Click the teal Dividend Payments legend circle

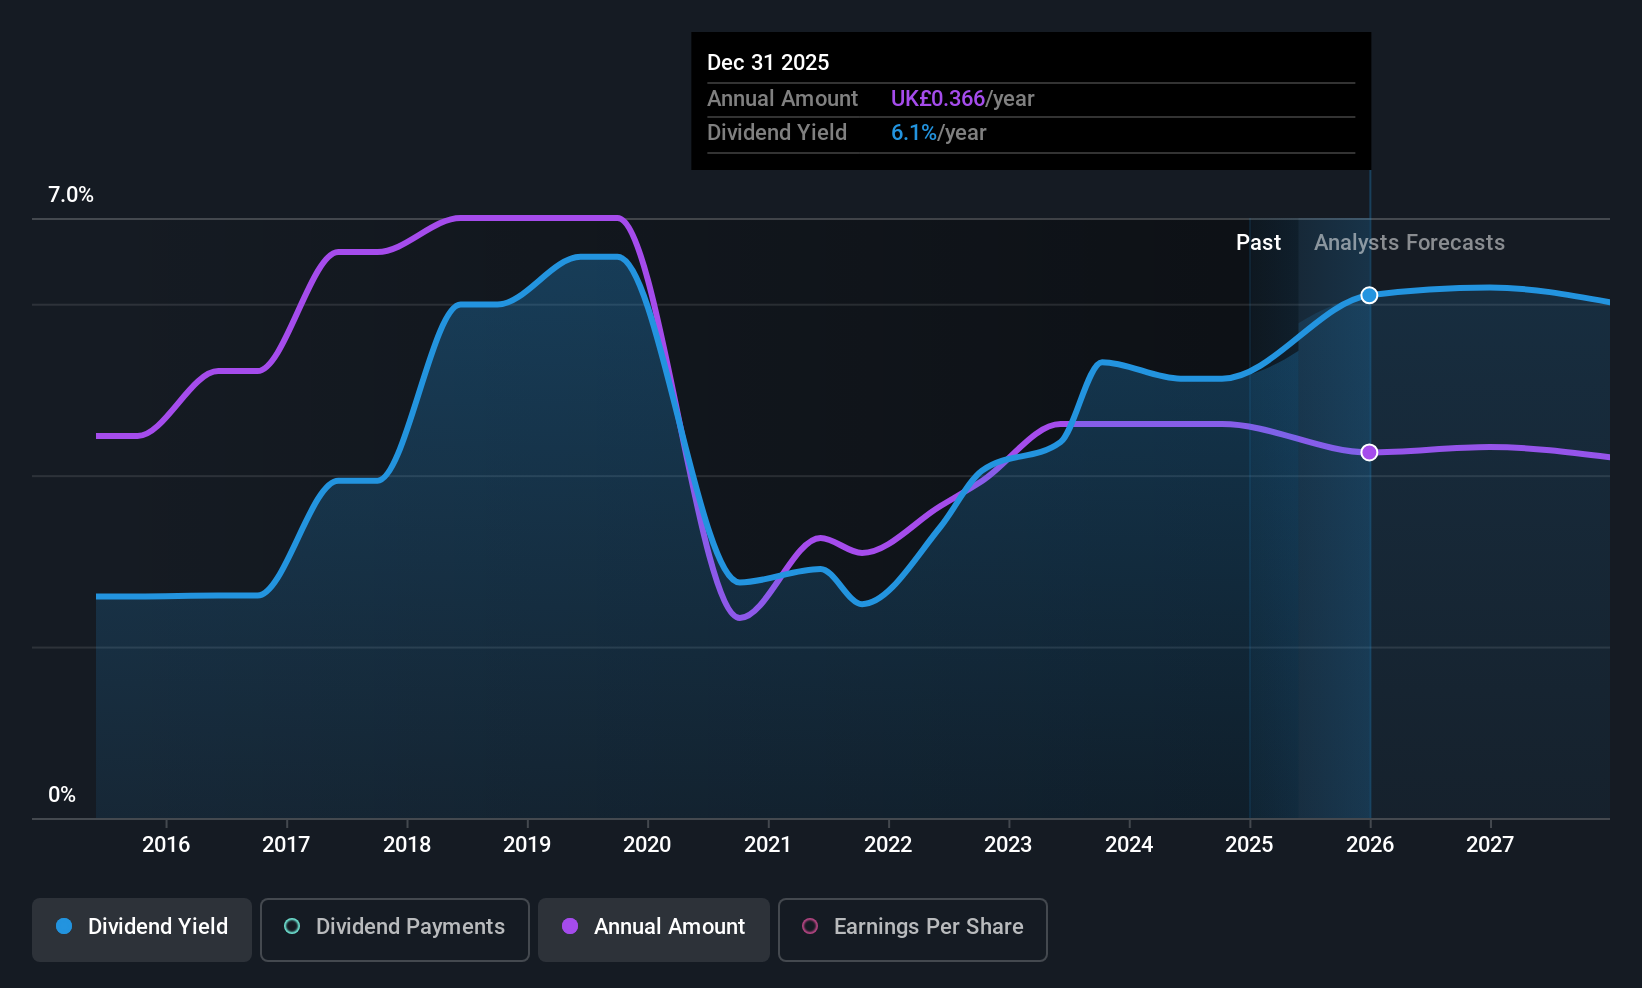pyautogui.click(x=292, y=926)
